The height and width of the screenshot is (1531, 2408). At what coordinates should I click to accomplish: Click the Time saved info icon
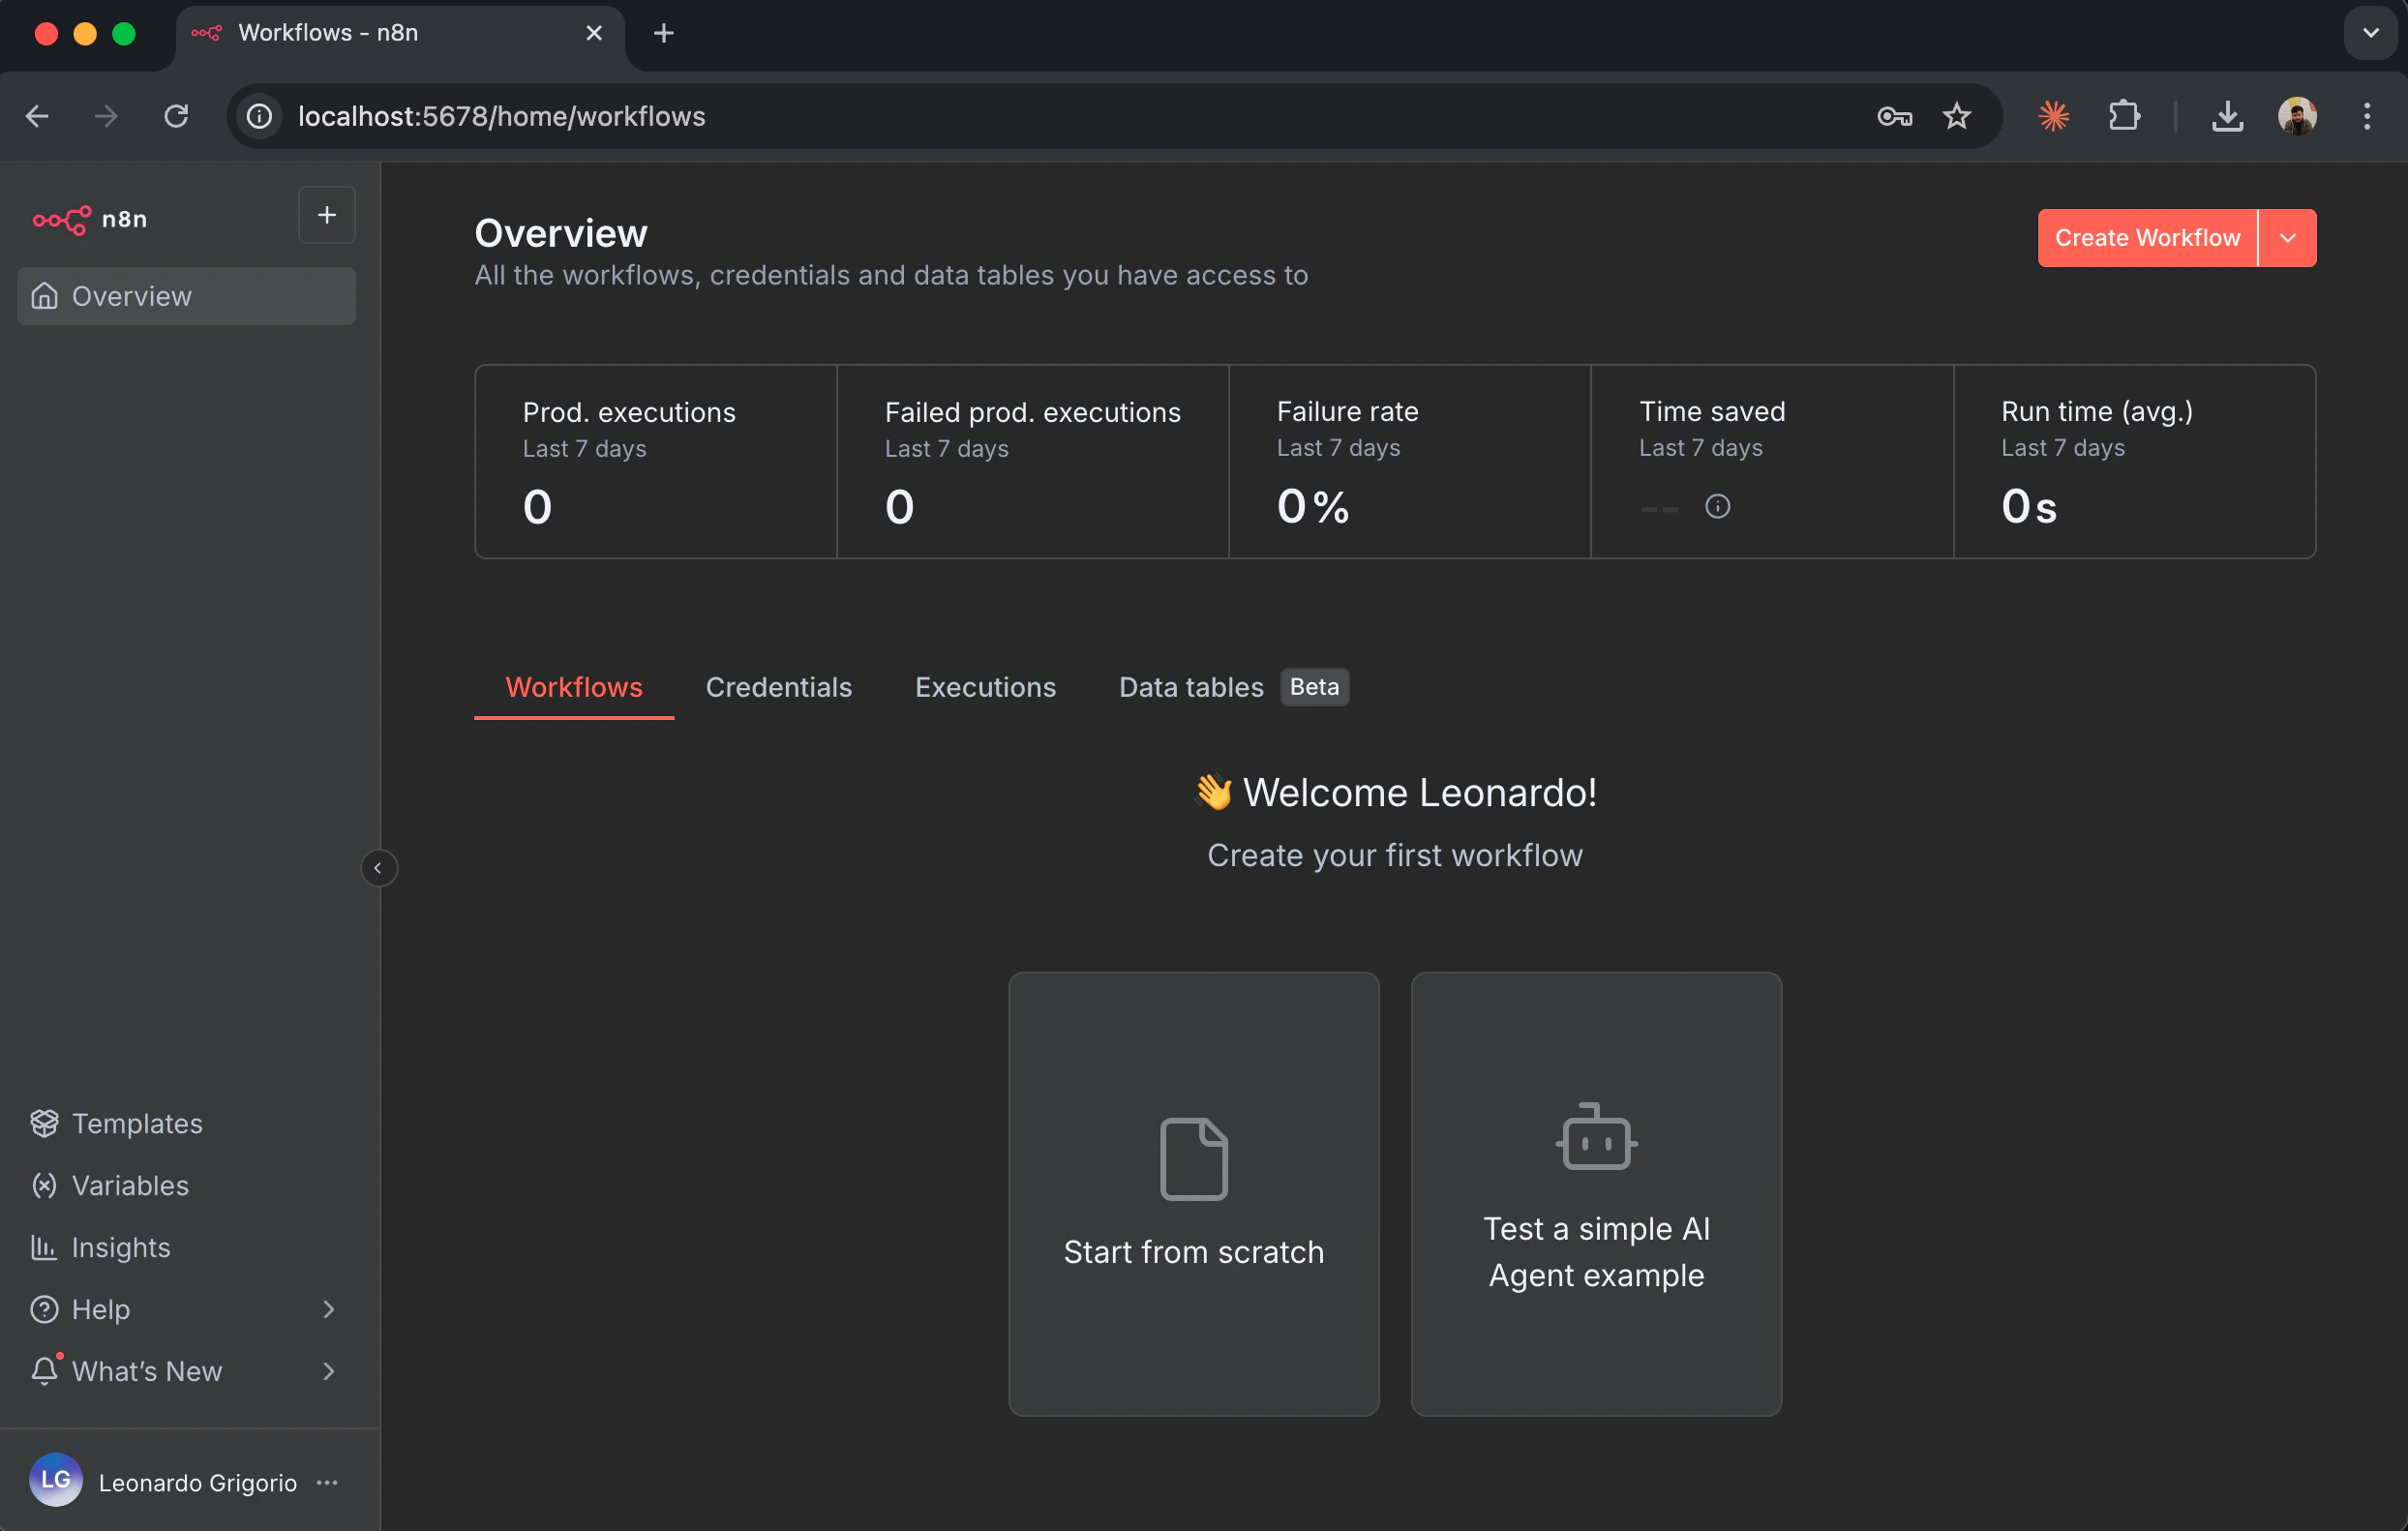(1717, 506)
